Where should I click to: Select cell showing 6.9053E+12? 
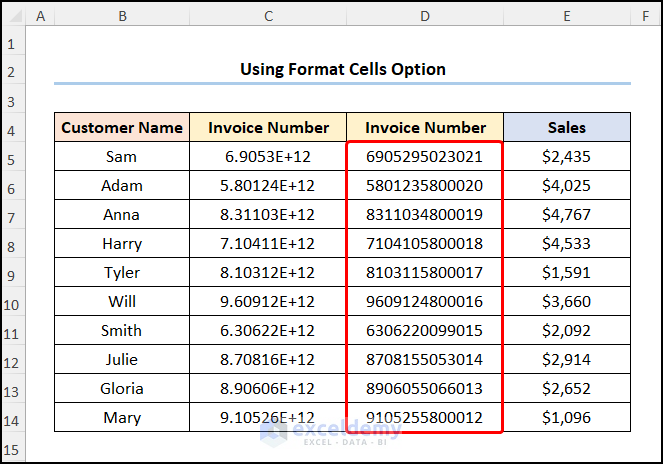coord(268,157)
